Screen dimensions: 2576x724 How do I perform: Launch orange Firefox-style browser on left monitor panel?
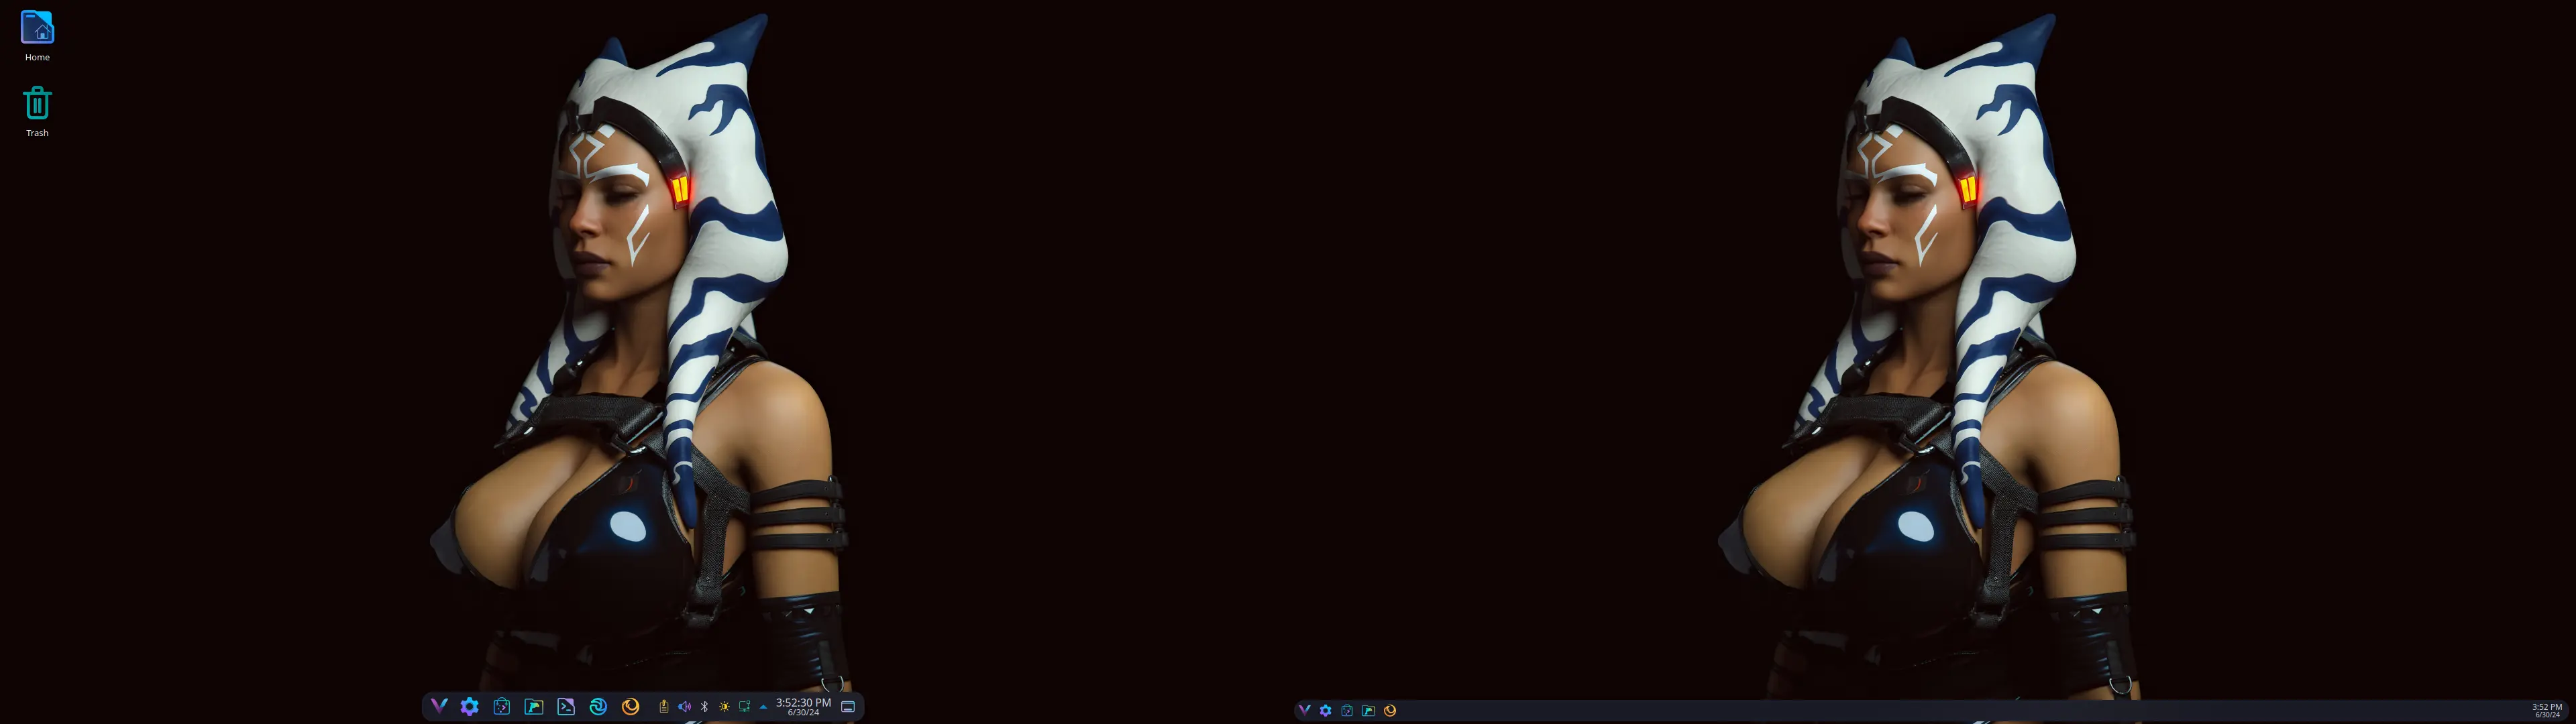pyautogui.click(x=630, y=706)
